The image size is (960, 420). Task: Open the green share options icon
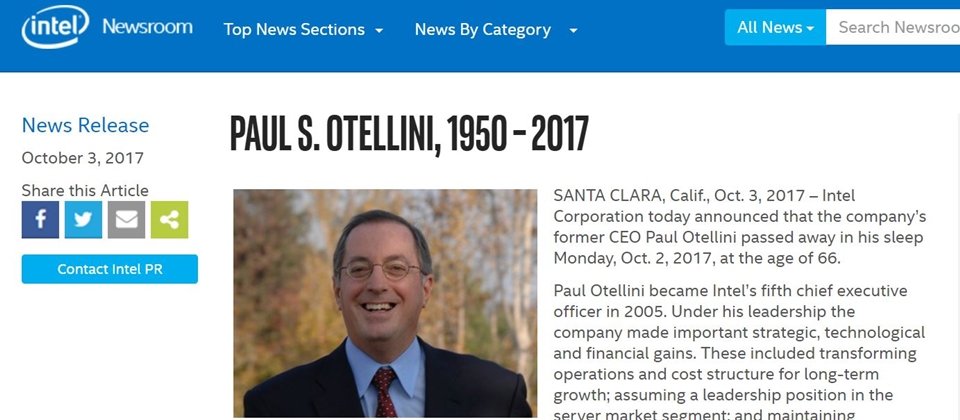point(170,220)
